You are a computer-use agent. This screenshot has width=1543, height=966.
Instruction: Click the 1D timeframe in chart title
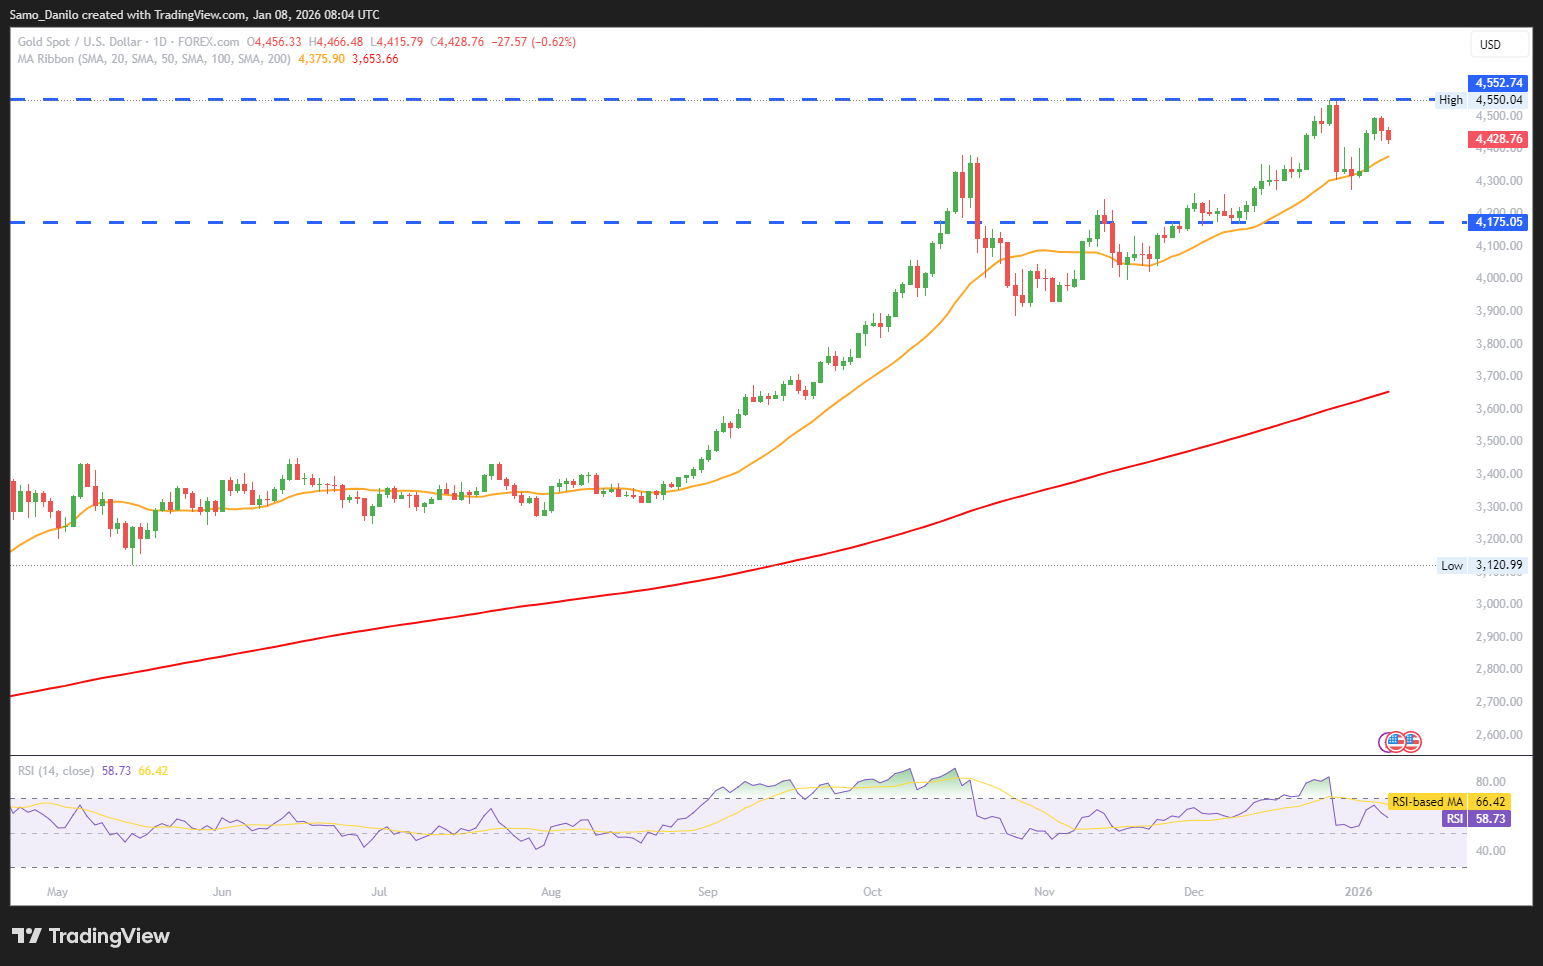[x=159, y=42]
